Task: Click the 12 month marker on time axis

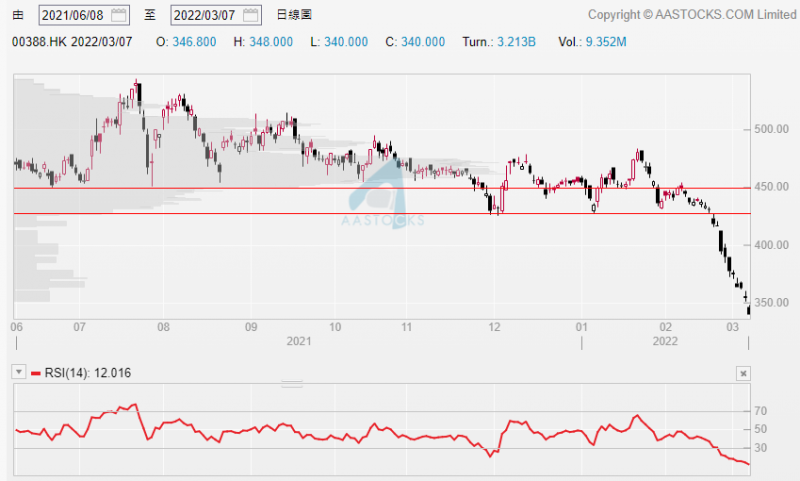Action: click(x=494, y=326)
